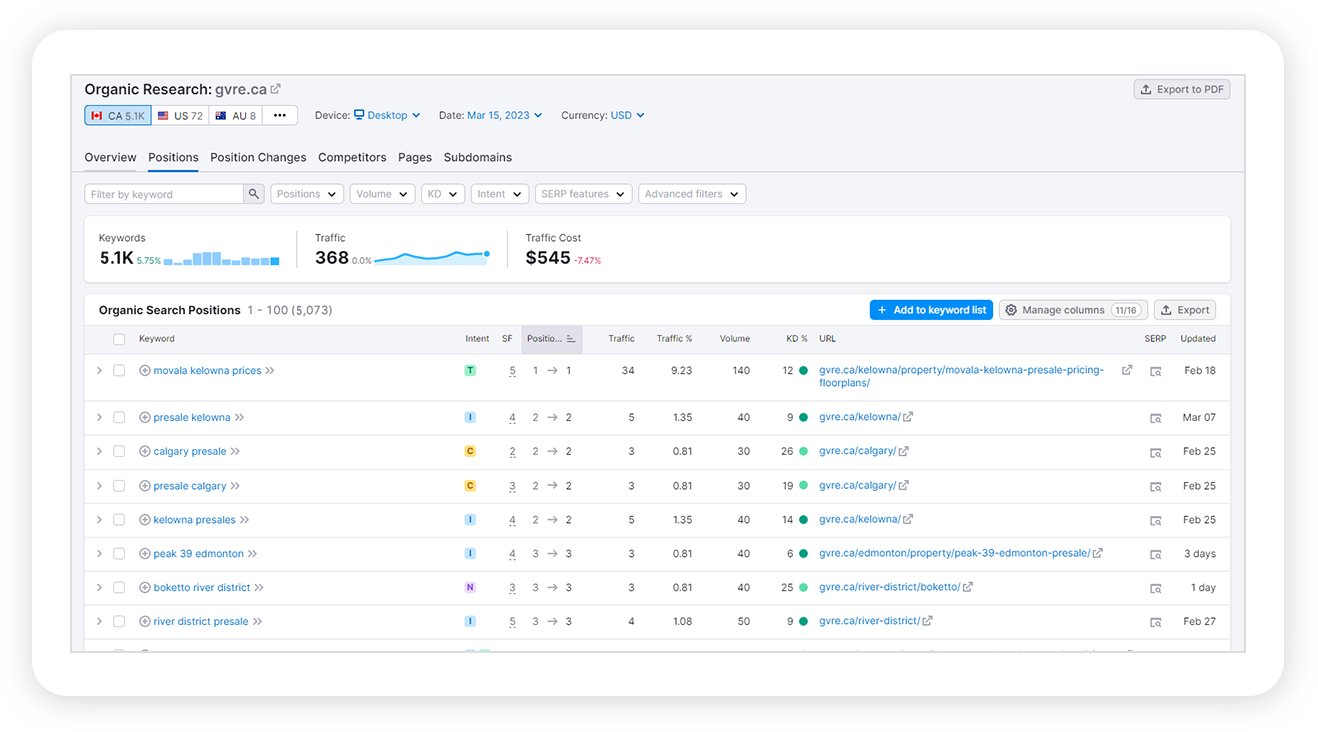Open external link icon for movala-kelowna URL
This screenshot has width=1318, height=732.
pos(1127,370)
